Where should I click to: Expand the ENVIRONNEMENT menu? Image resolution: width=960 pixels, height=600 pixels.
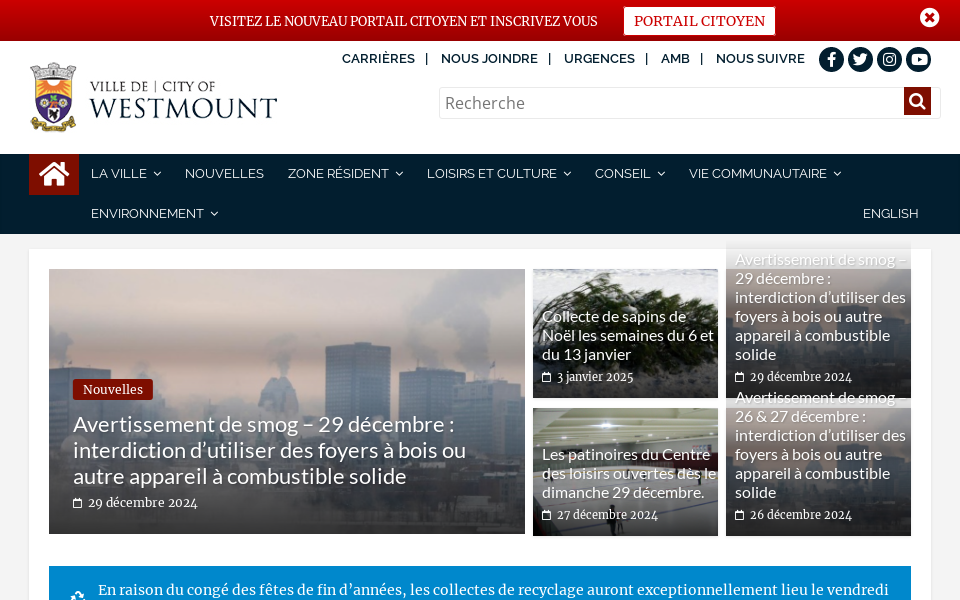147,213
